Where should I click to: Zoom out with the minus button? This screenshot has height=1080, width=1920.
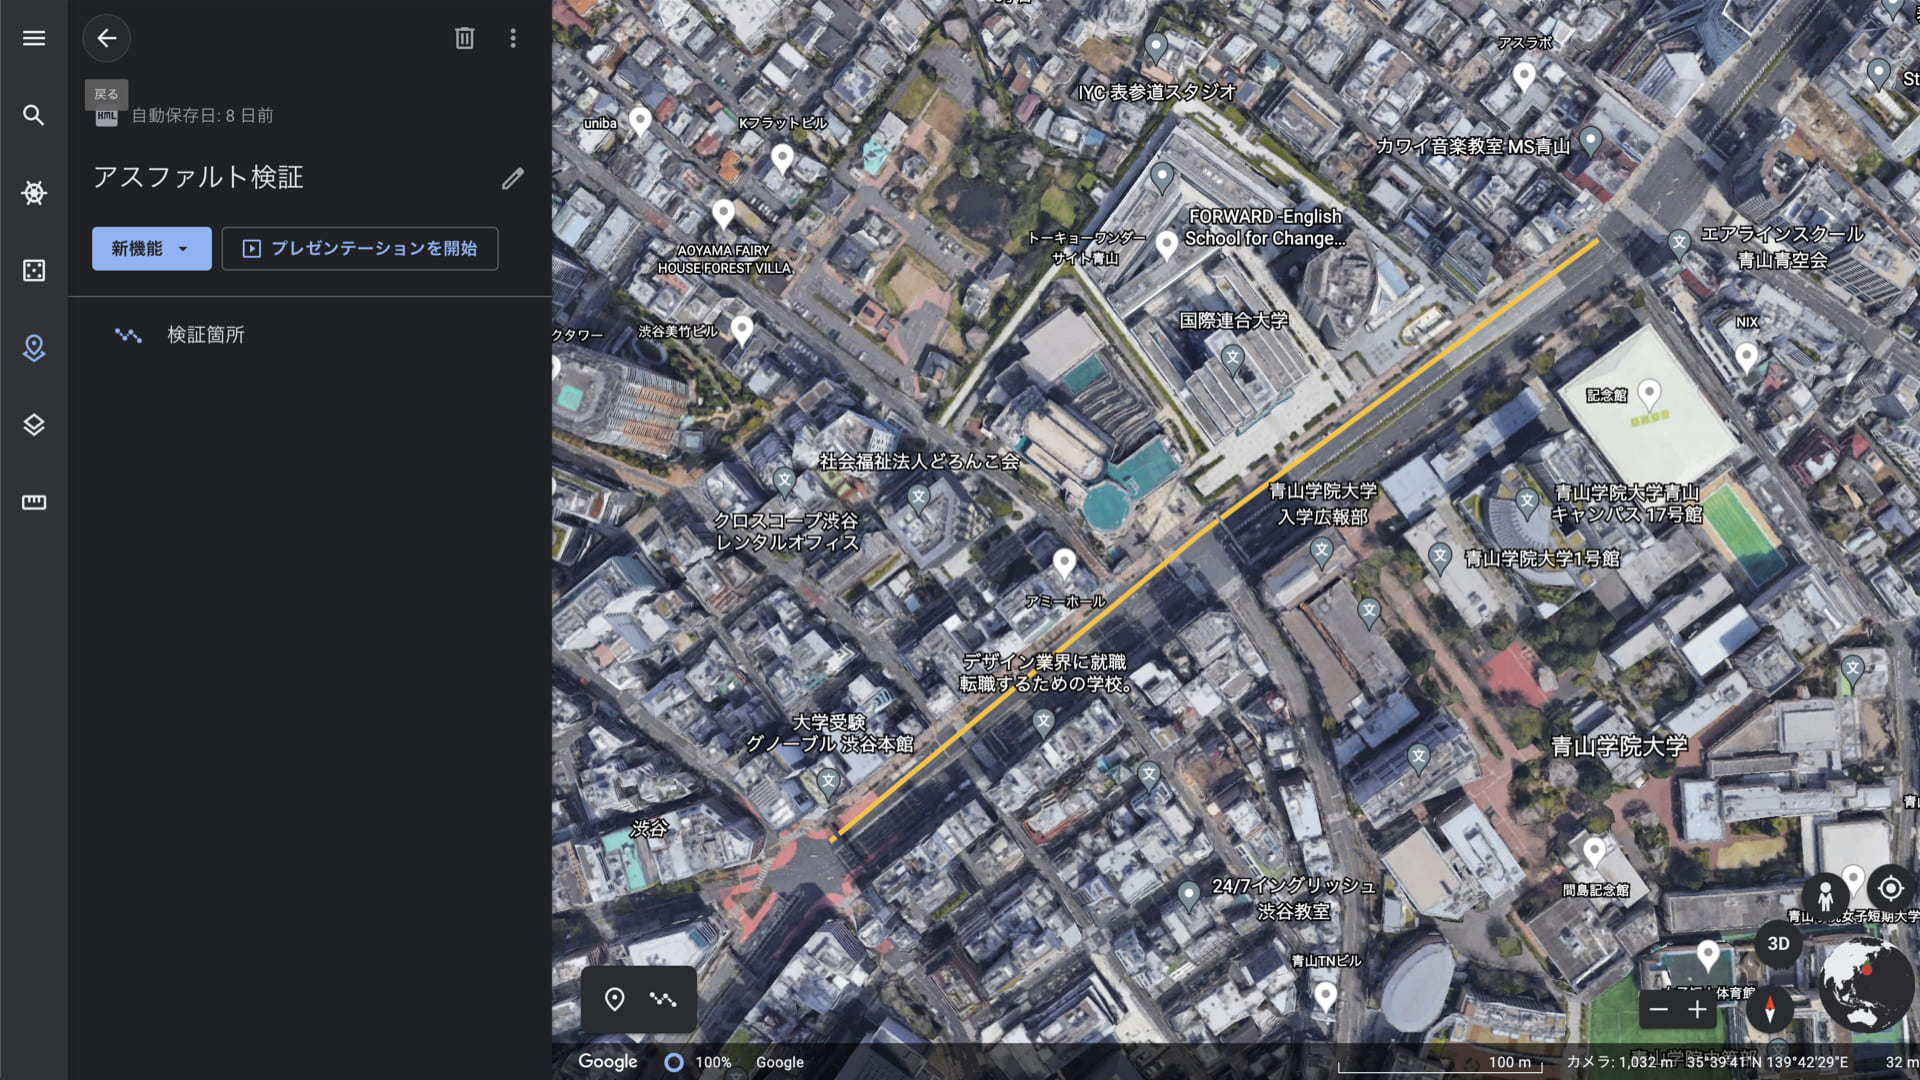coord(1659,1009)
